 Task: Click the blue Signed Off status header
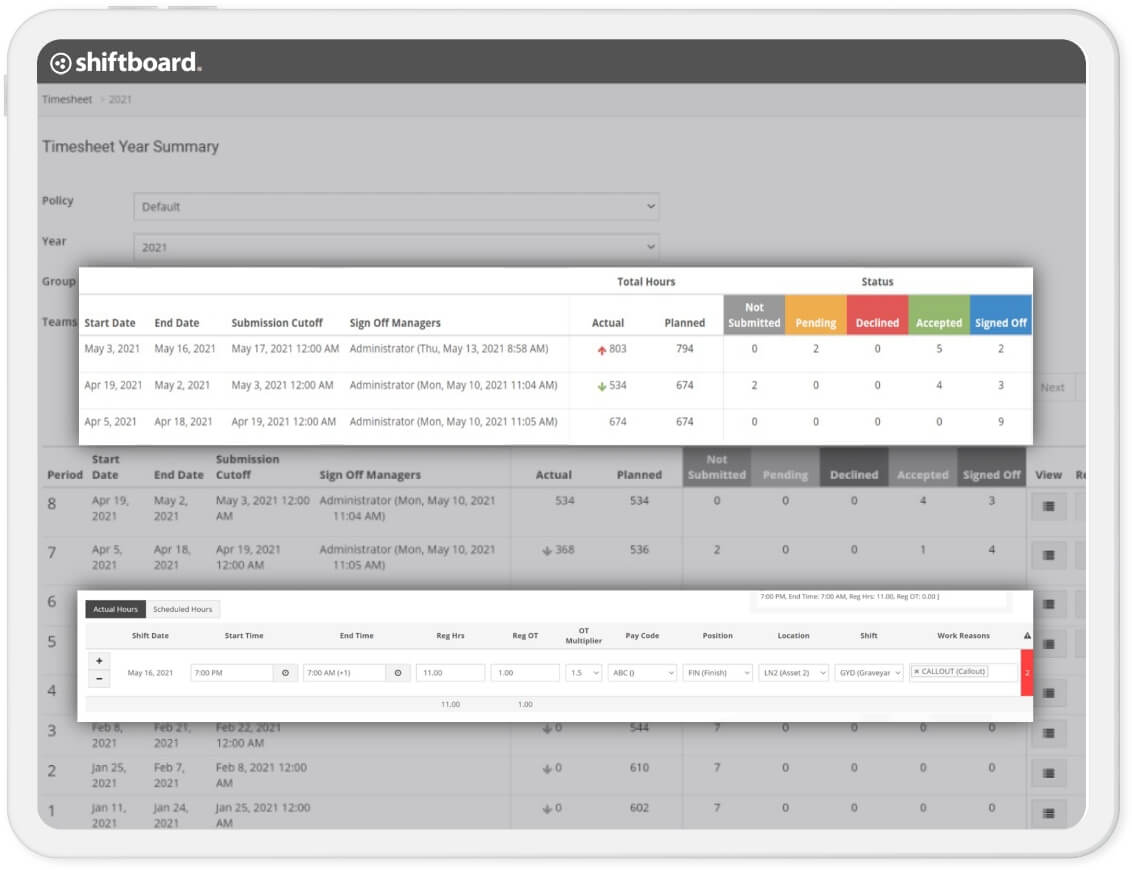[x=1001, y=315]
